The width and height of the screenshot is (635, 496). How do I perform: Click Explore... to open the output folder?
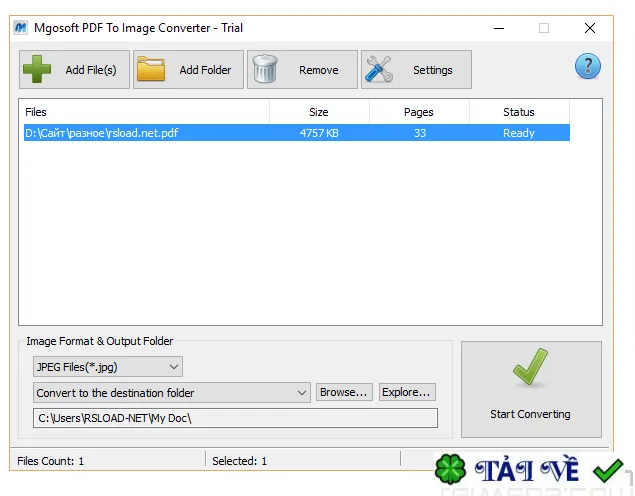[x=407, y=392]
